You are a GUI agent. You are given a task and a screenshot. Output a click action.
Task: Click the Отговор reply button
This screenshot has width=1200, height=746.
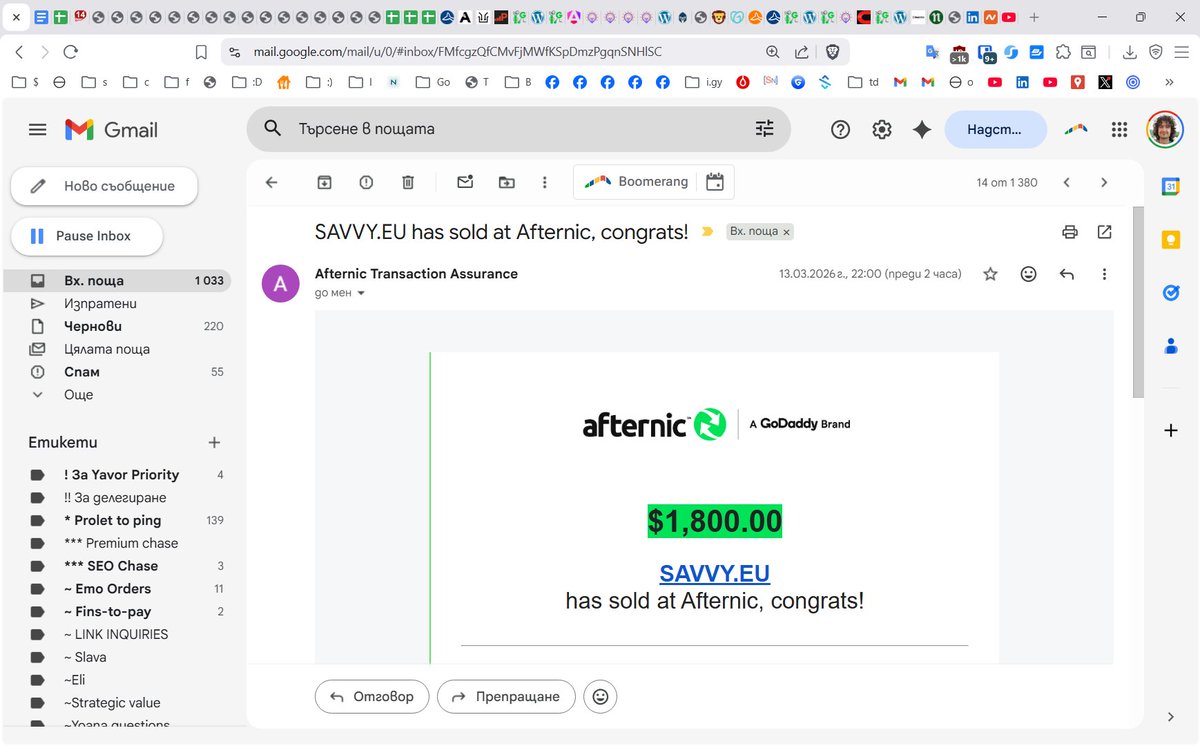tap(372, 697)
